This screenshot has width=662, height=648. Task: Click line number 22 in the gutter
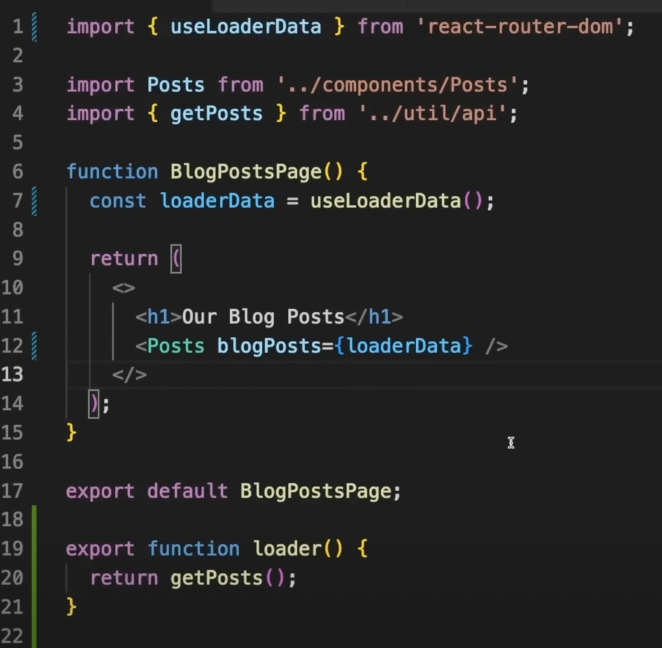coord(12,636)
